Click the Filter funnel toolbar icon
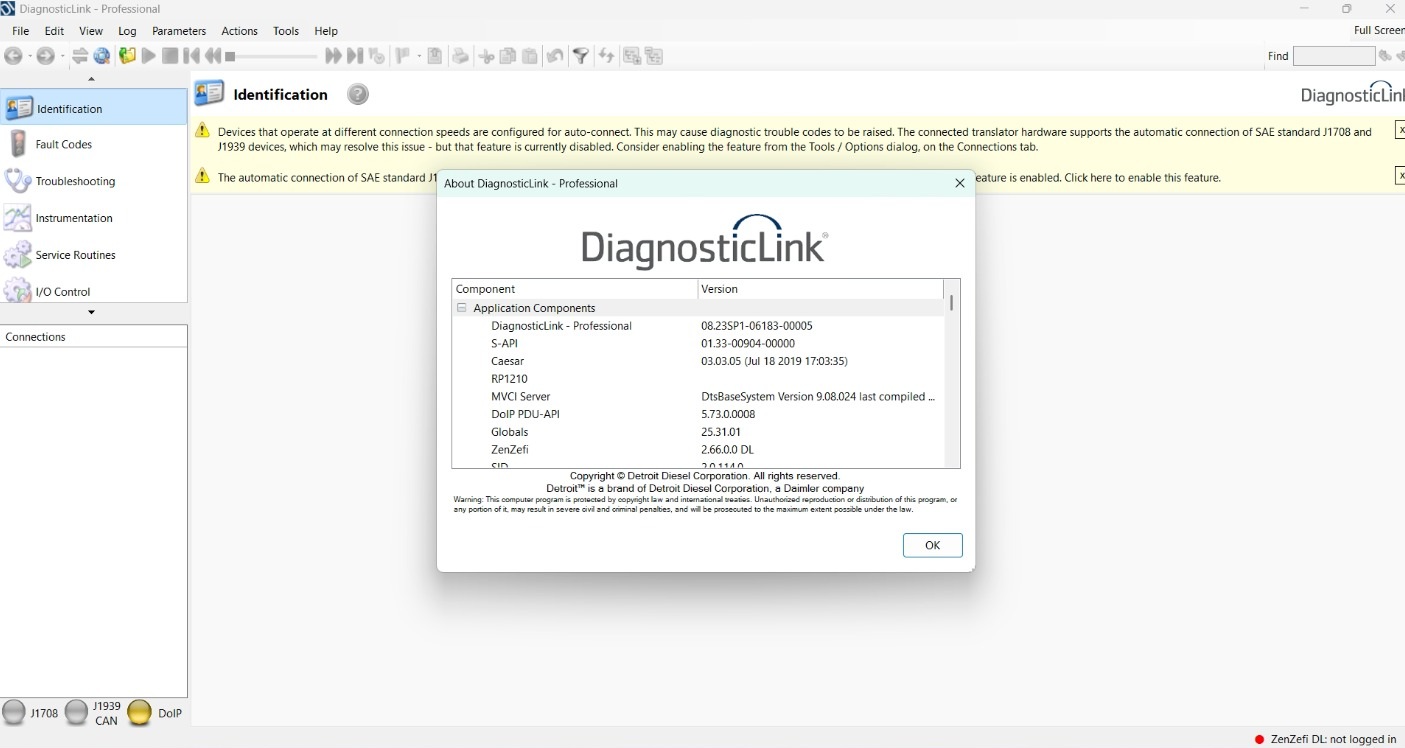The image size is (1405, 748). 580,56
